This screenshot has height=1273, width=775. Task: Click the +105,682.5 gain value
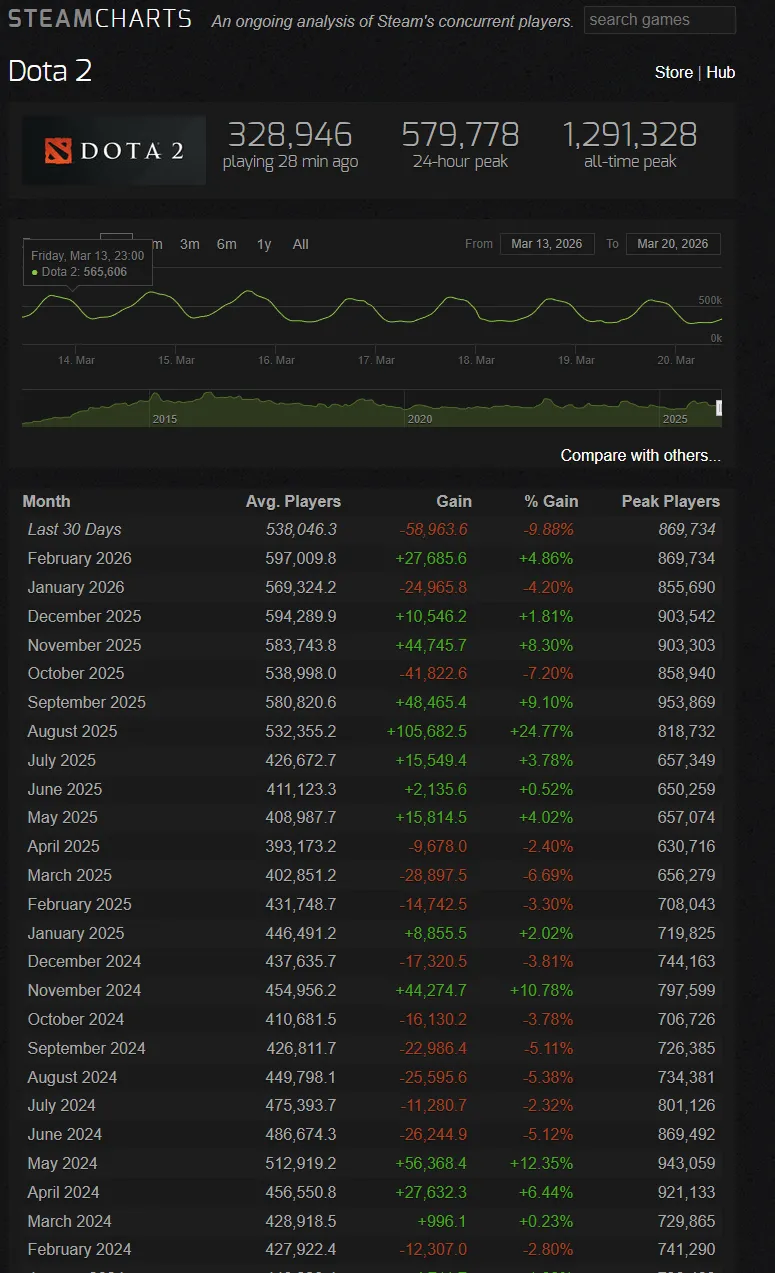point(427,731)
